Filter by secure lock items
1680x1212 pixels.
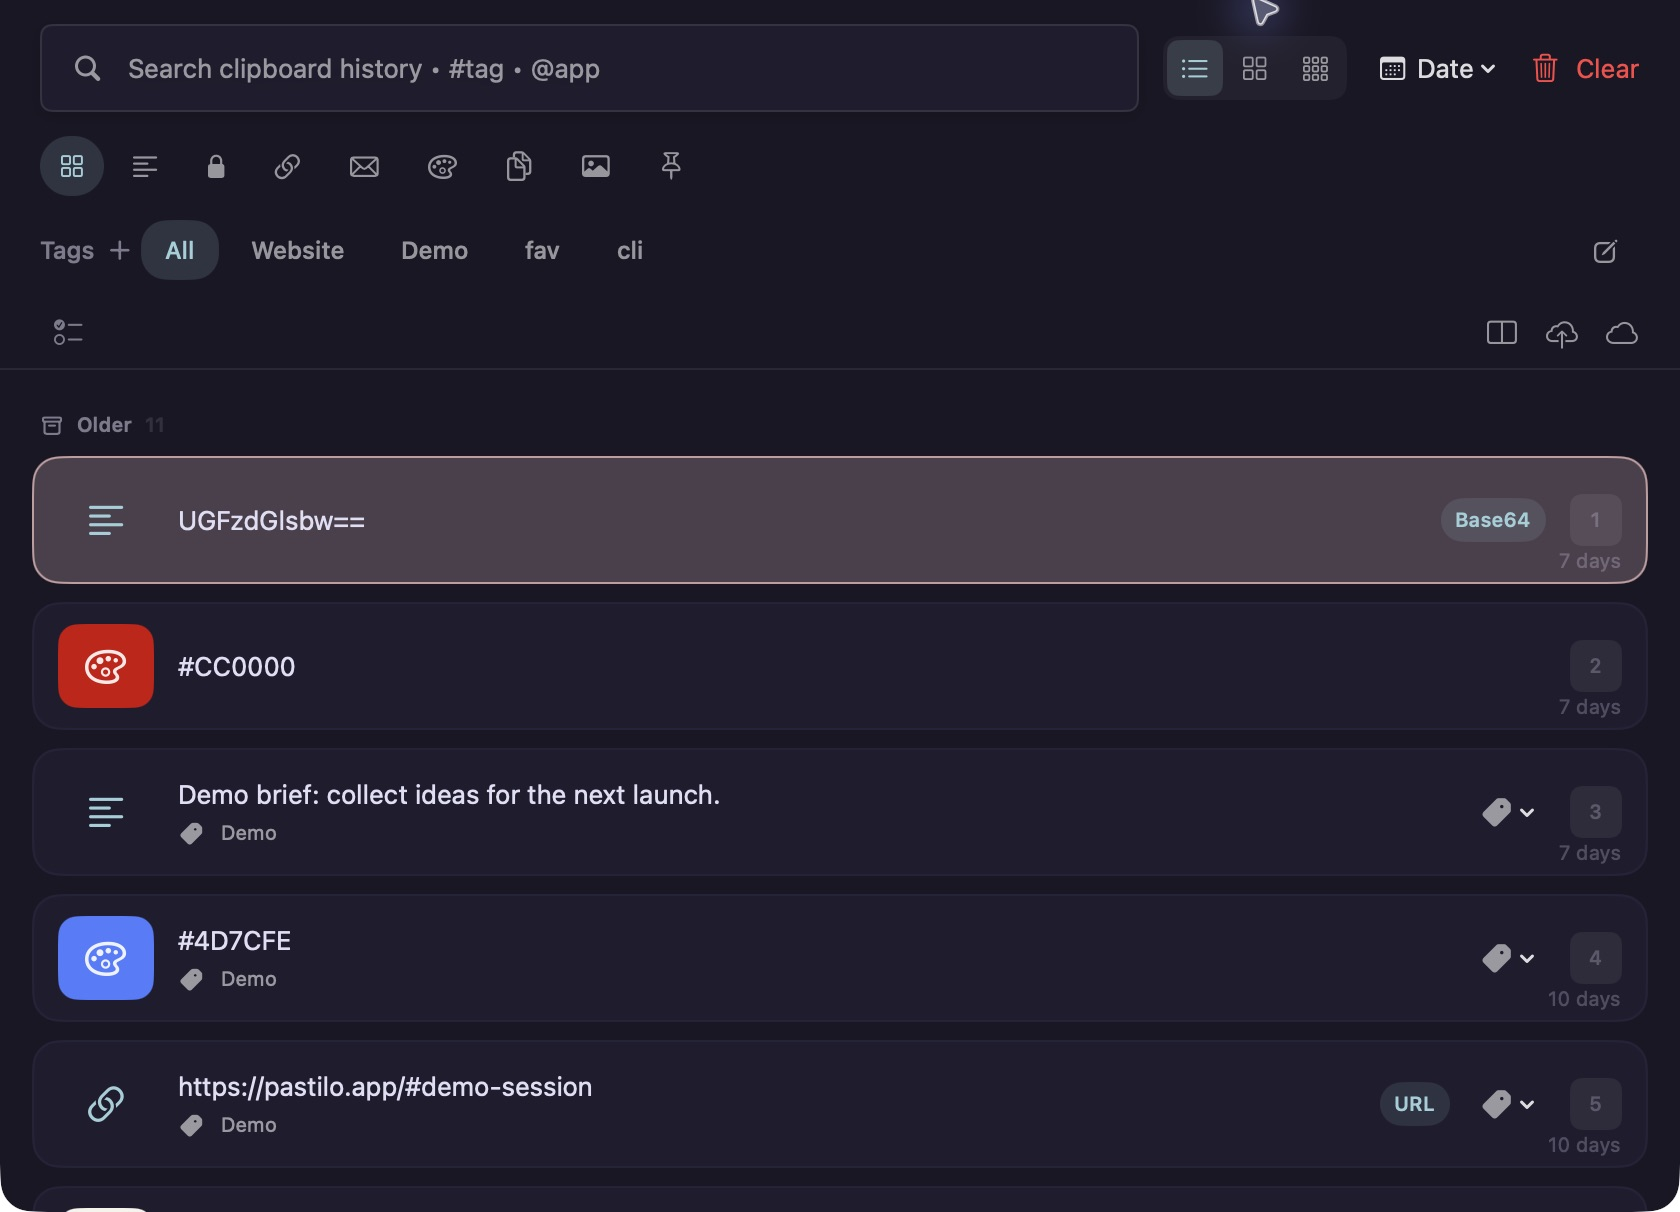click(x=216, y=166)
